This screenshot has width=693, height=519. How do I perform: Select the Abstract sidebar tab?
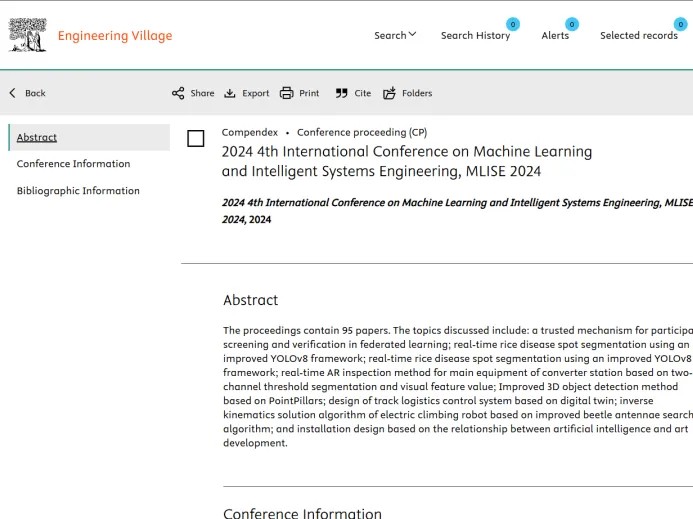(x=37, y=137)
